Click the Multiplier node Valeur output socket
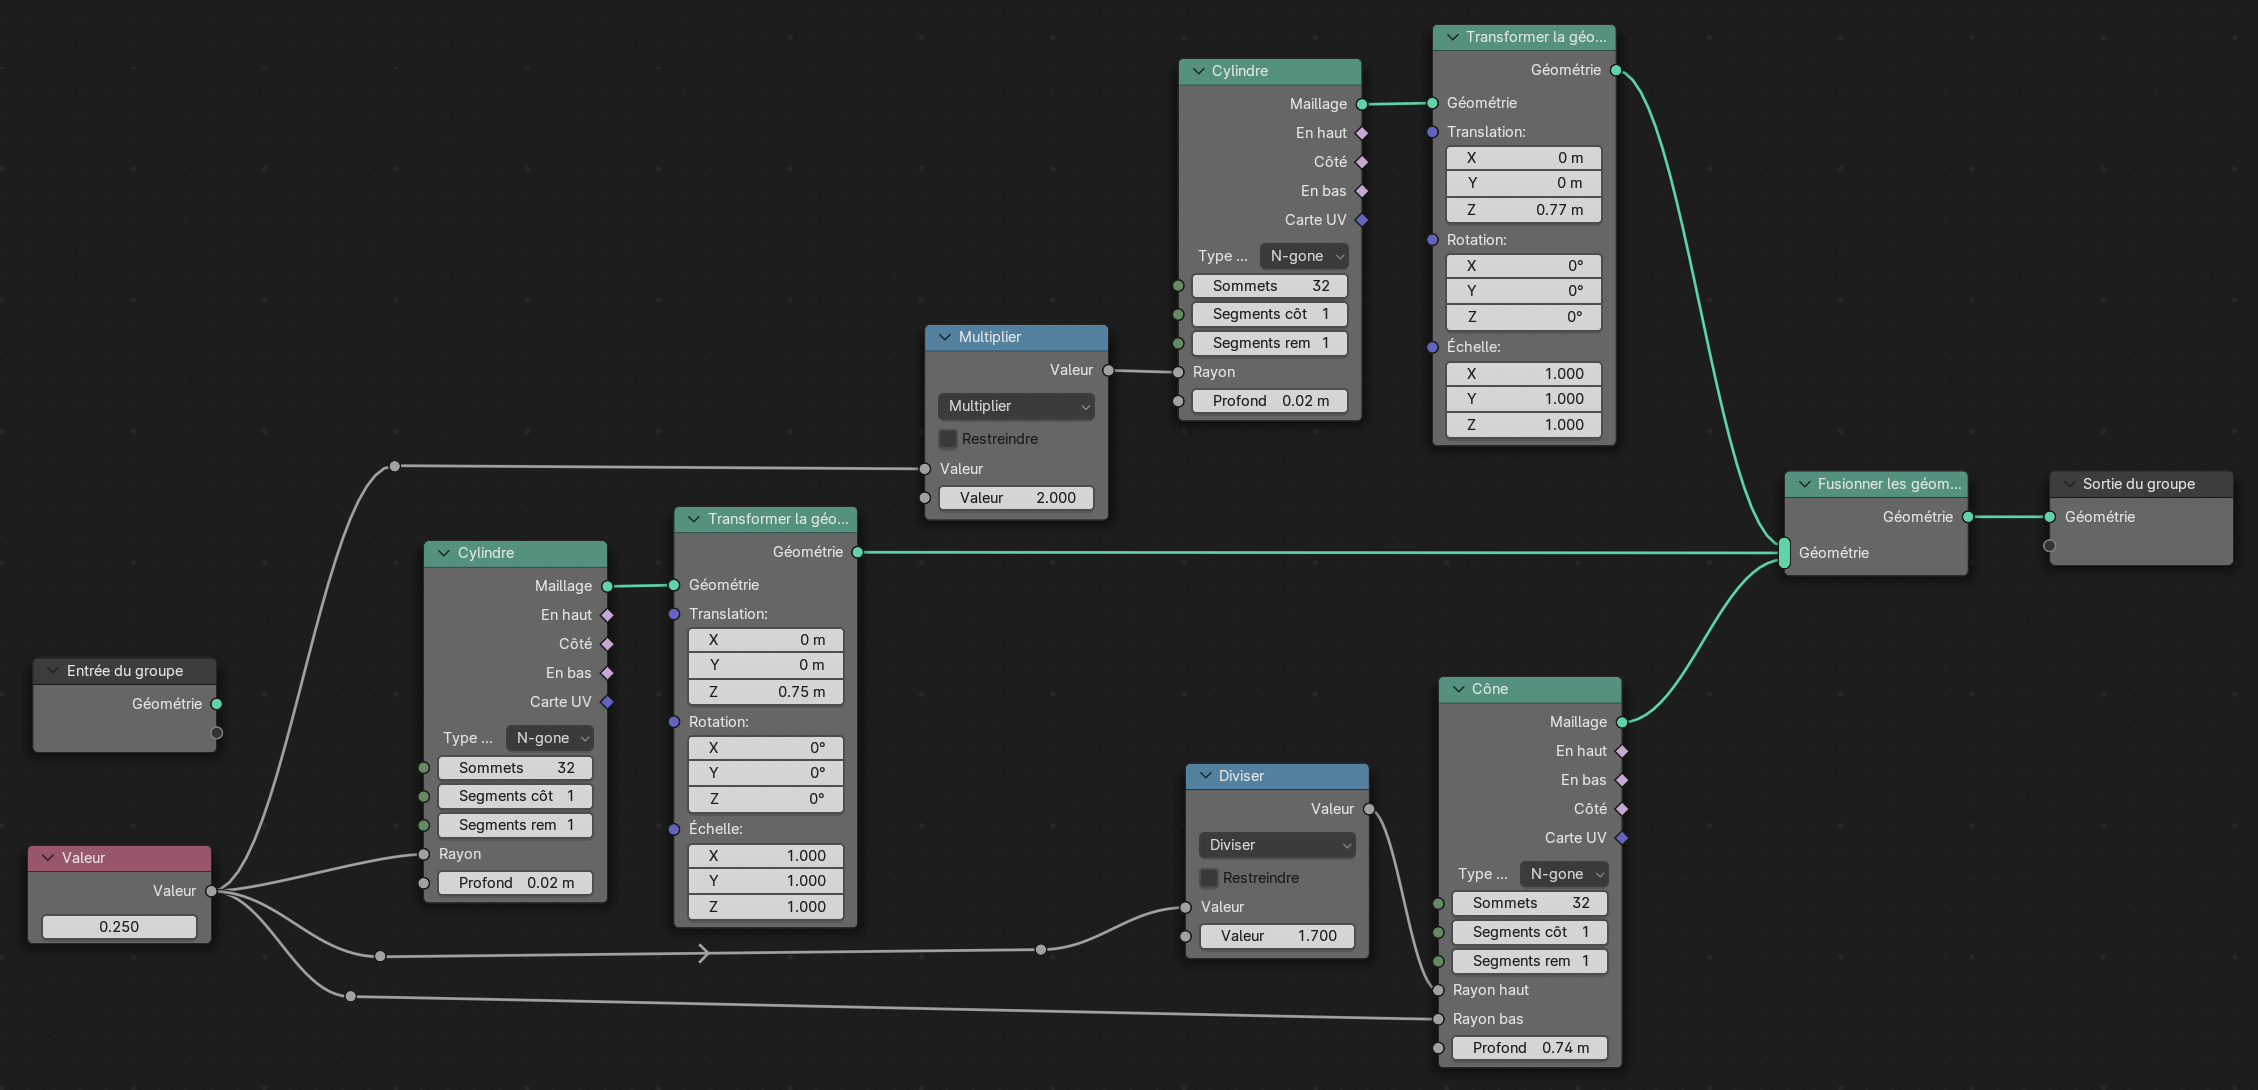This screenshot has height=1090, width=2258. (1108, 370)
